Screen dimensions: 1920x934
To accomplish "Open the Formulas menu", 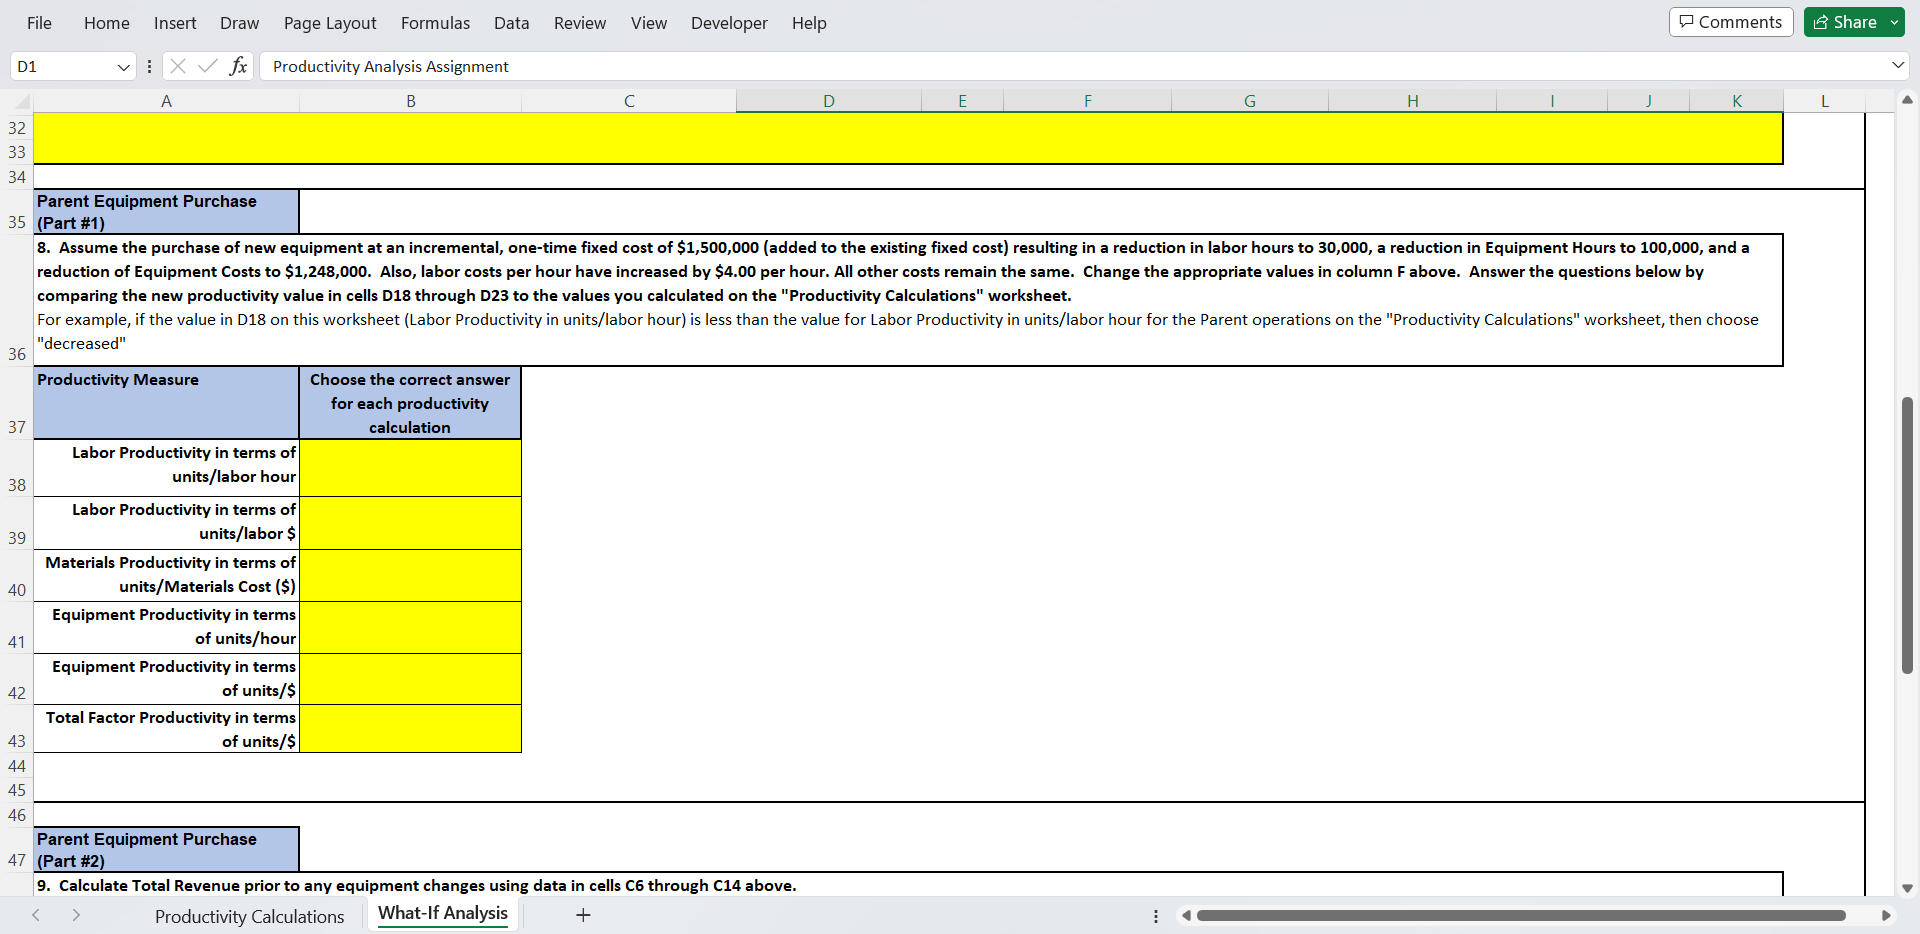I will coord(435,22).
